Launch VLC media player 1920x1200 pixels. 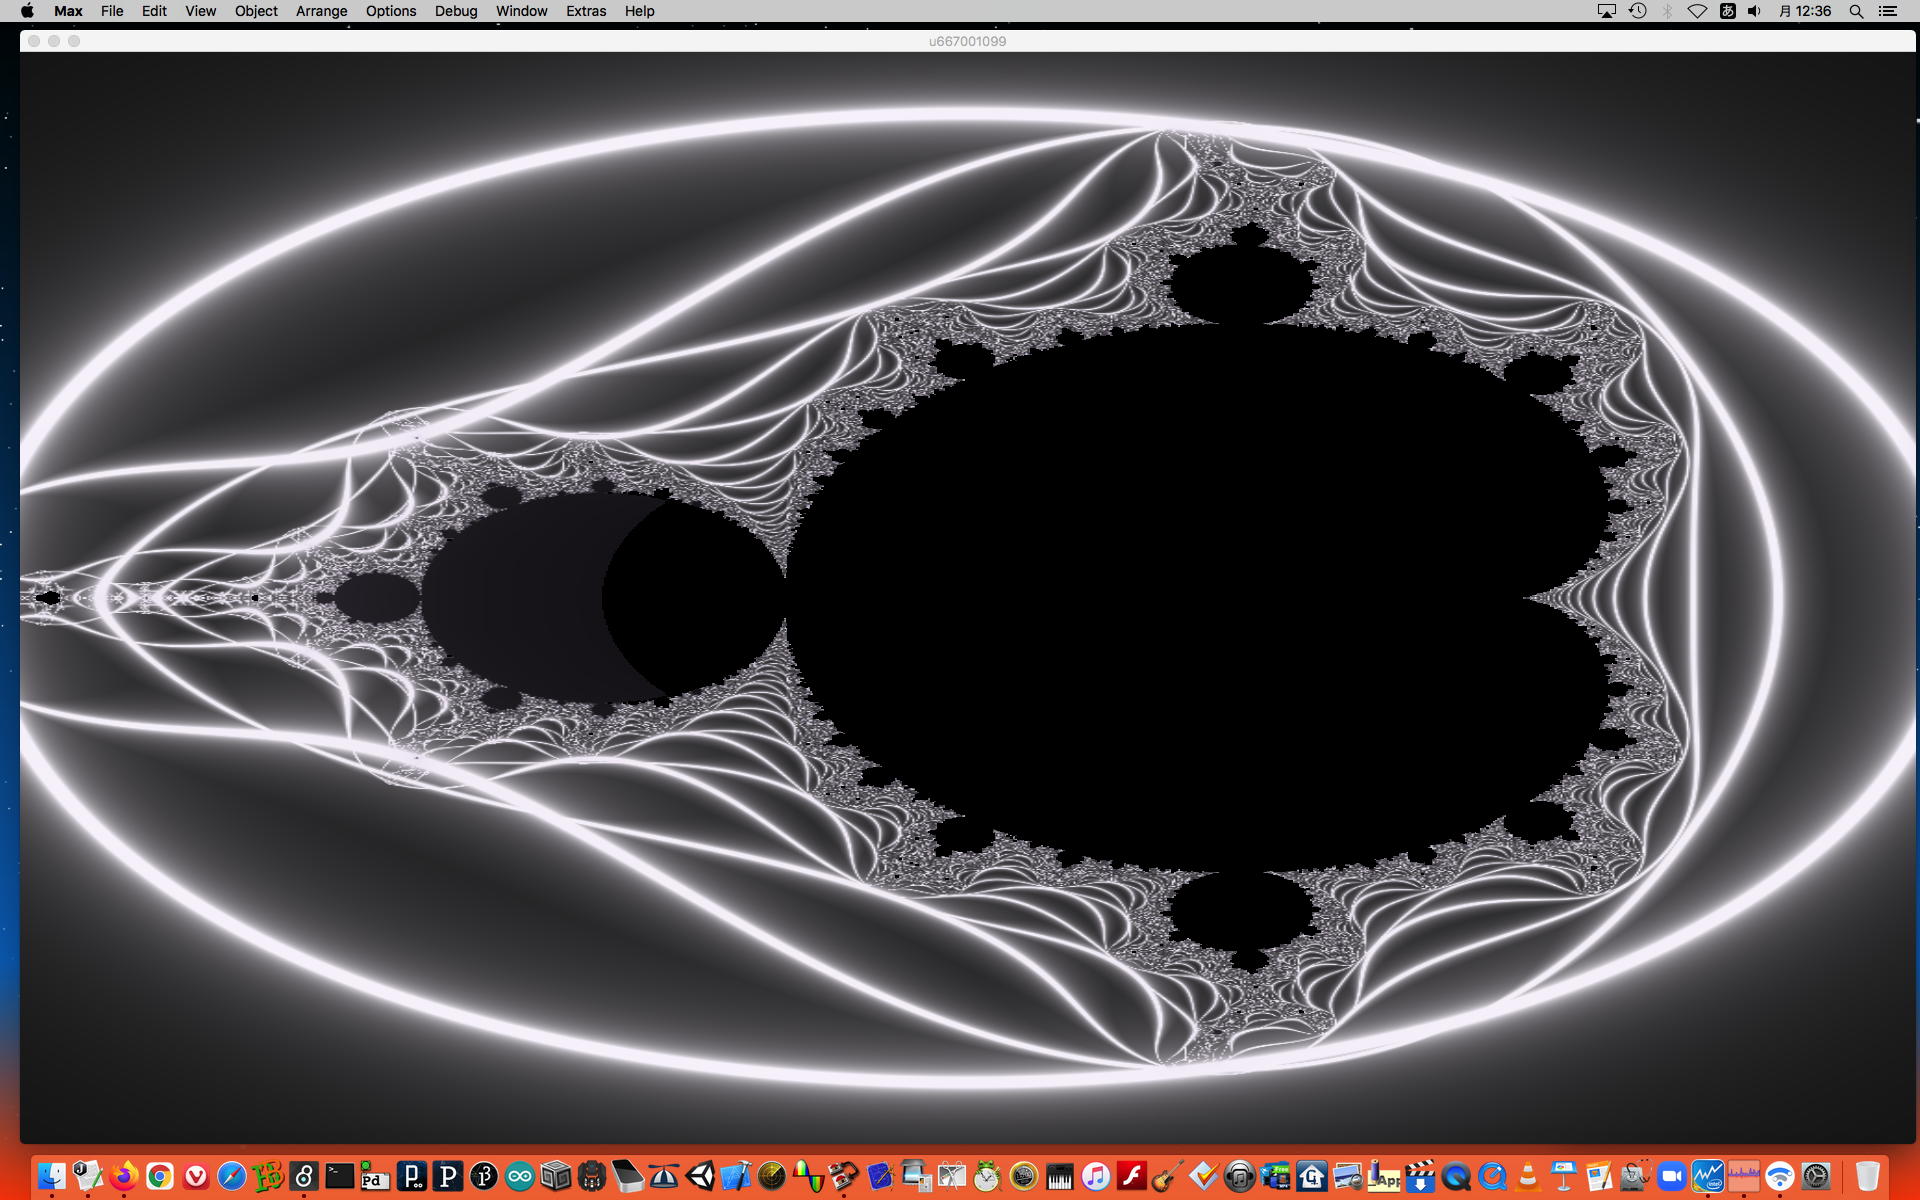[x=1528, y=1176]
